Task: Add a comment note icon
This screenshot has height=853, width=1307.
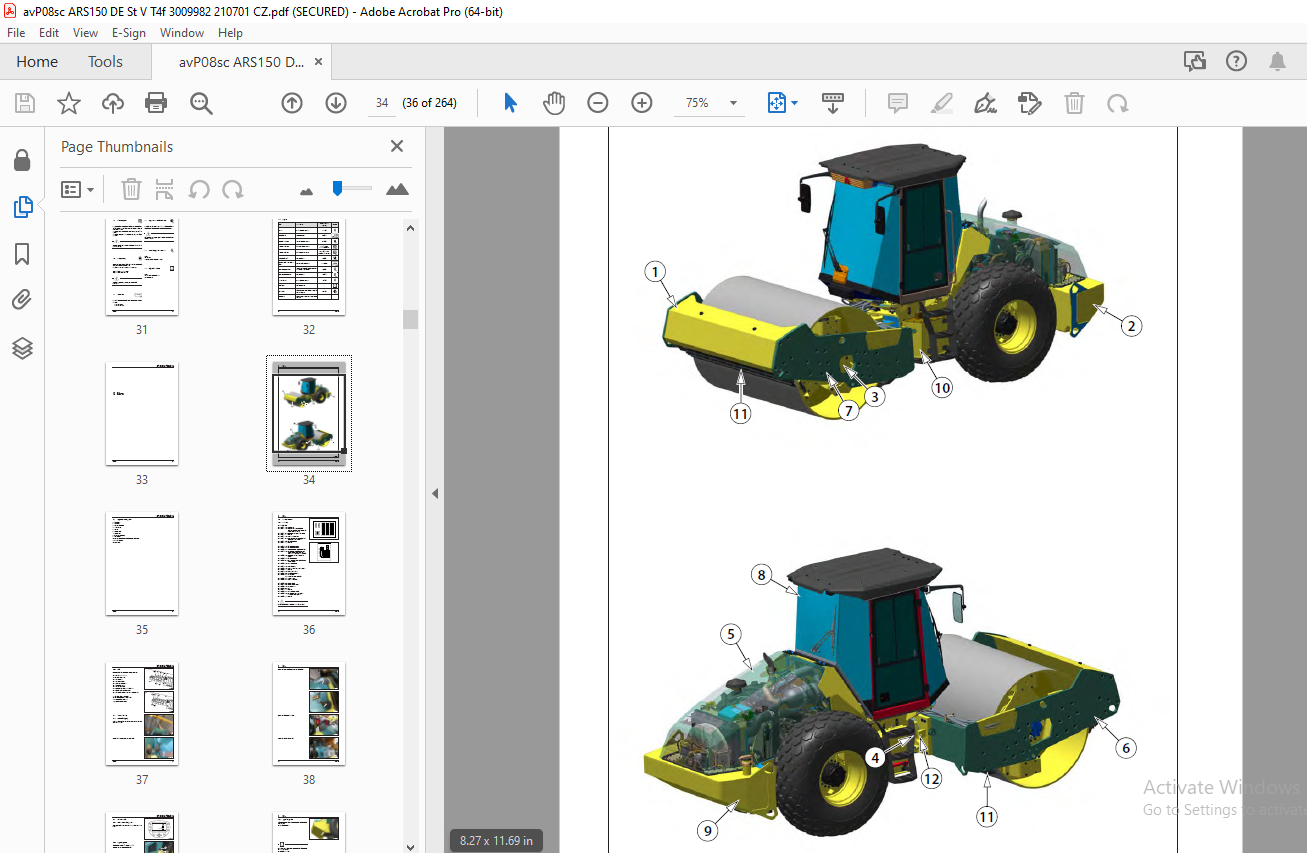Action: coord(898,103)
